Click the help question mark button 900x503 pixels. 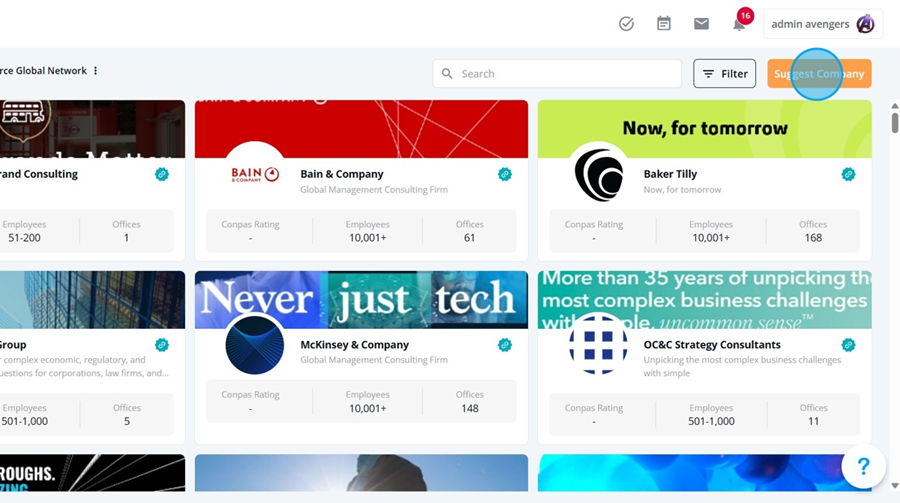pyautogui.click(x=863, y=466)
